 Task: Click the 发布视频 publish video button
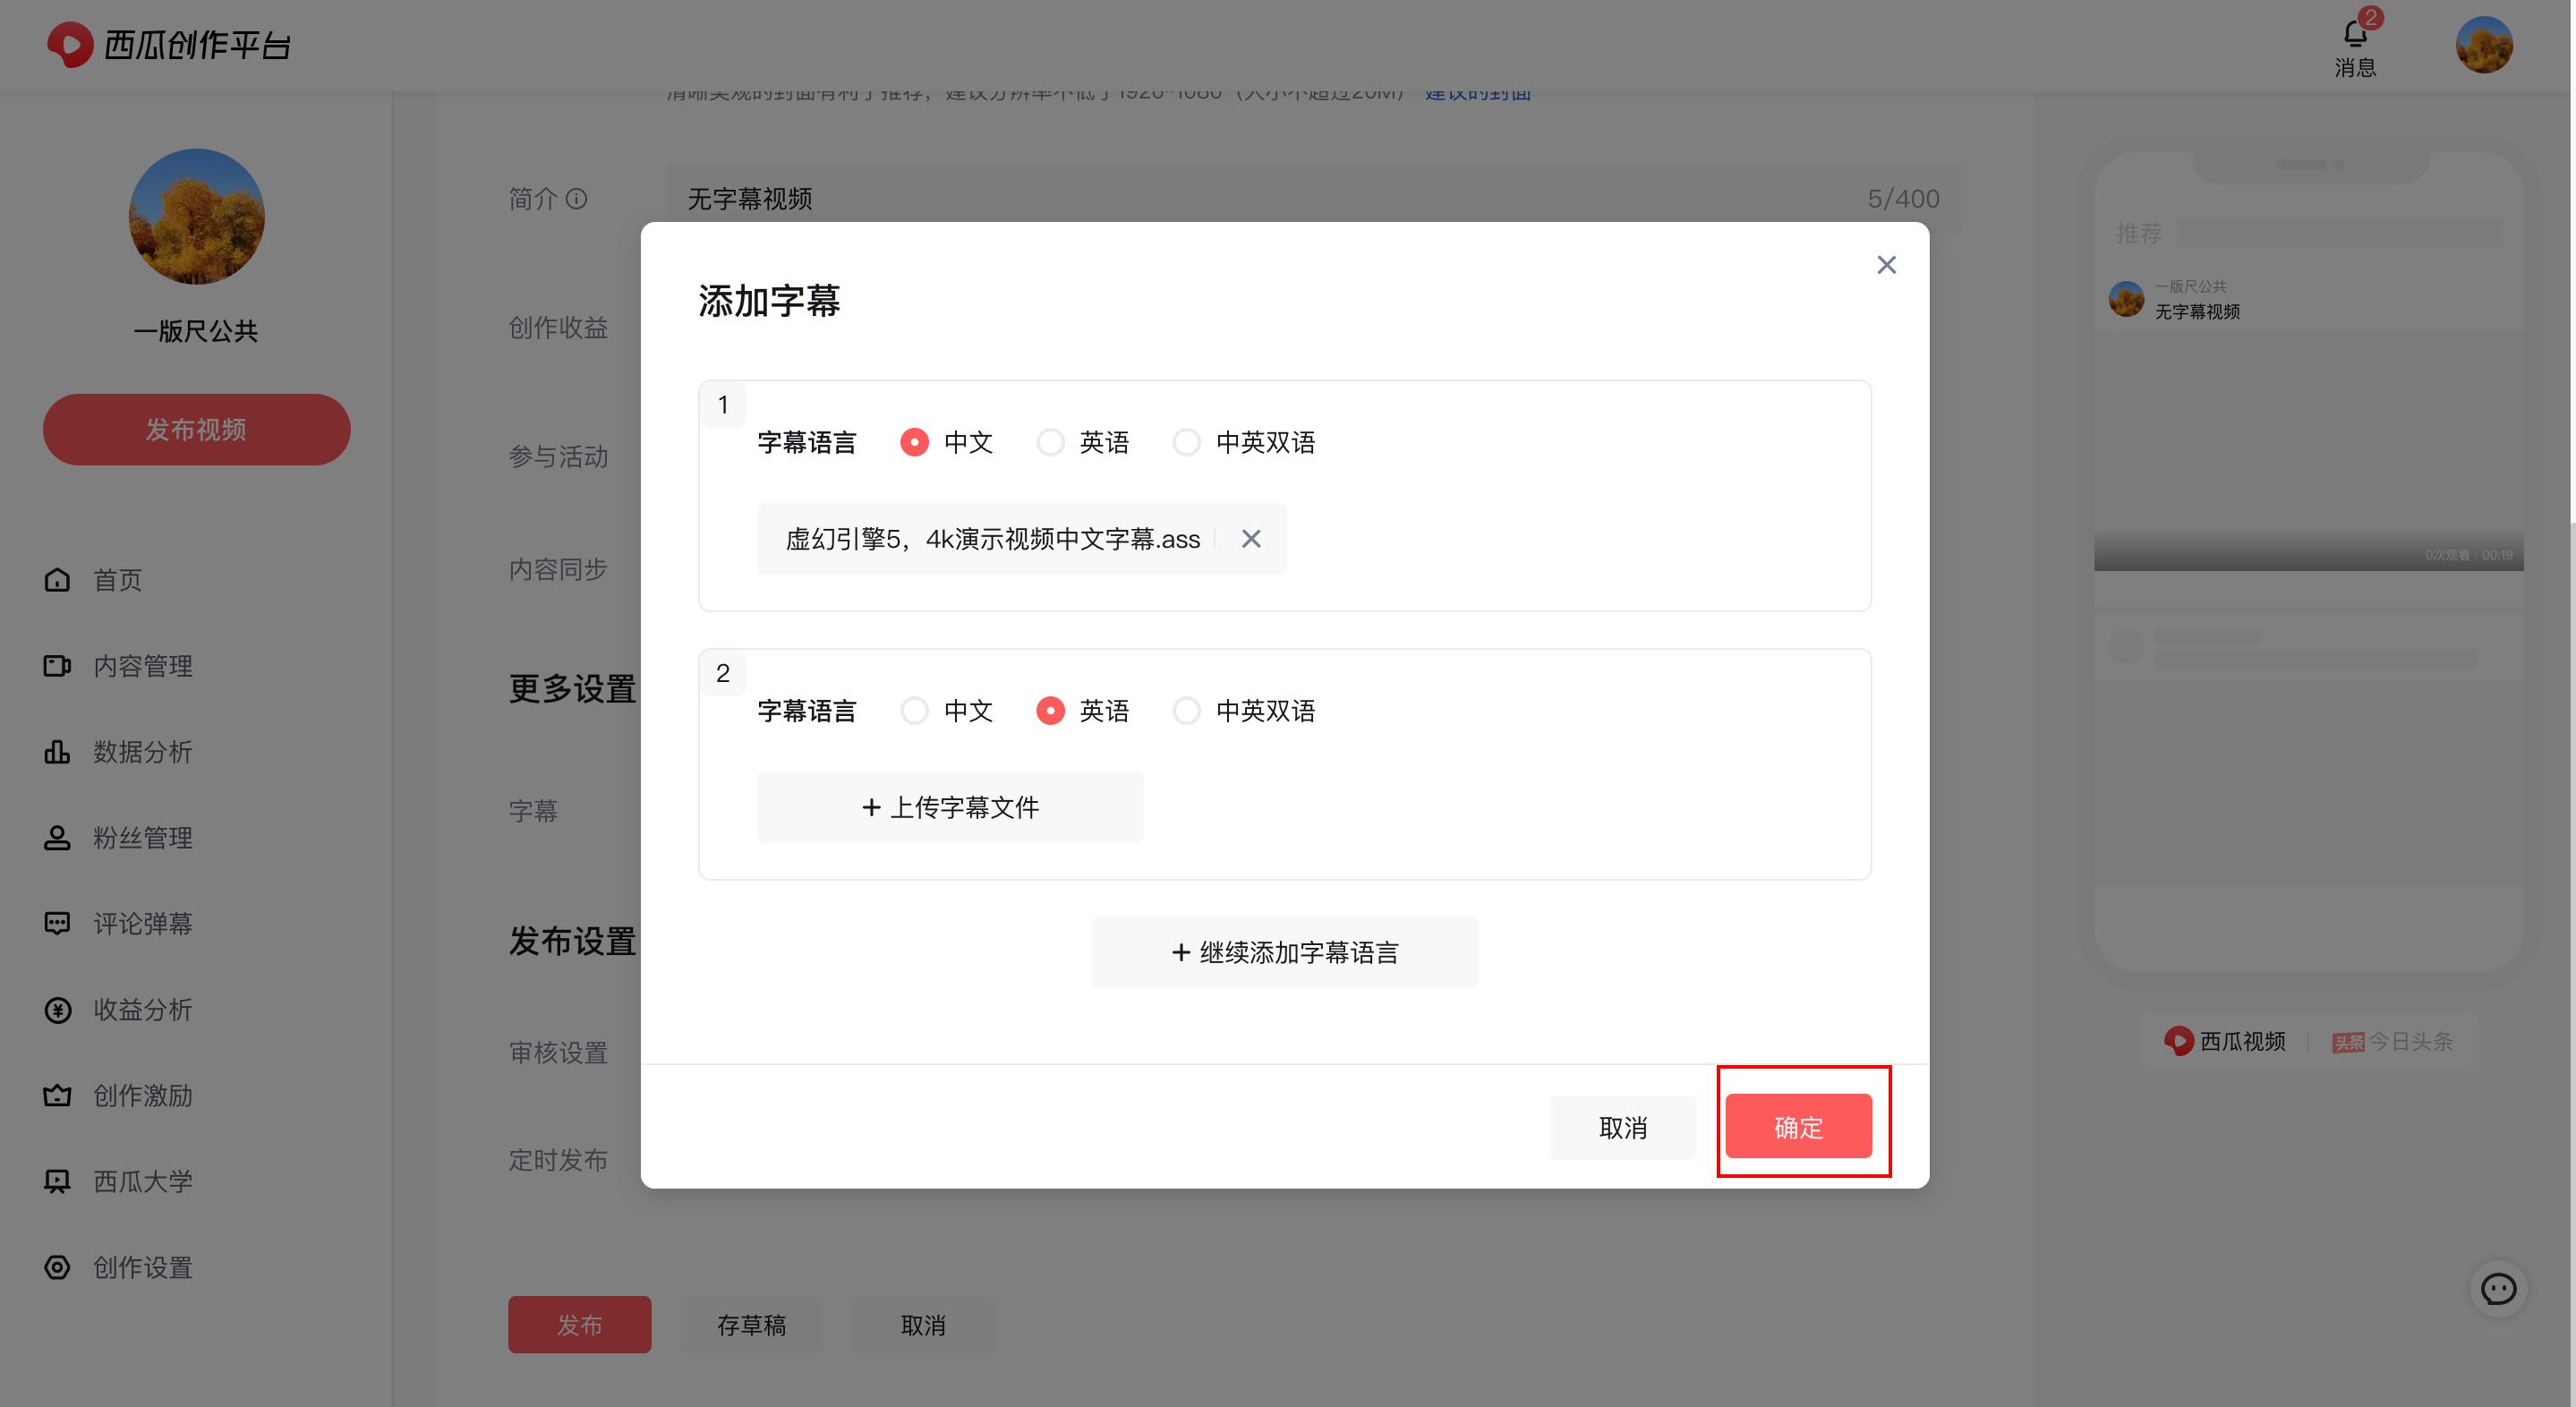click(196, 429)
